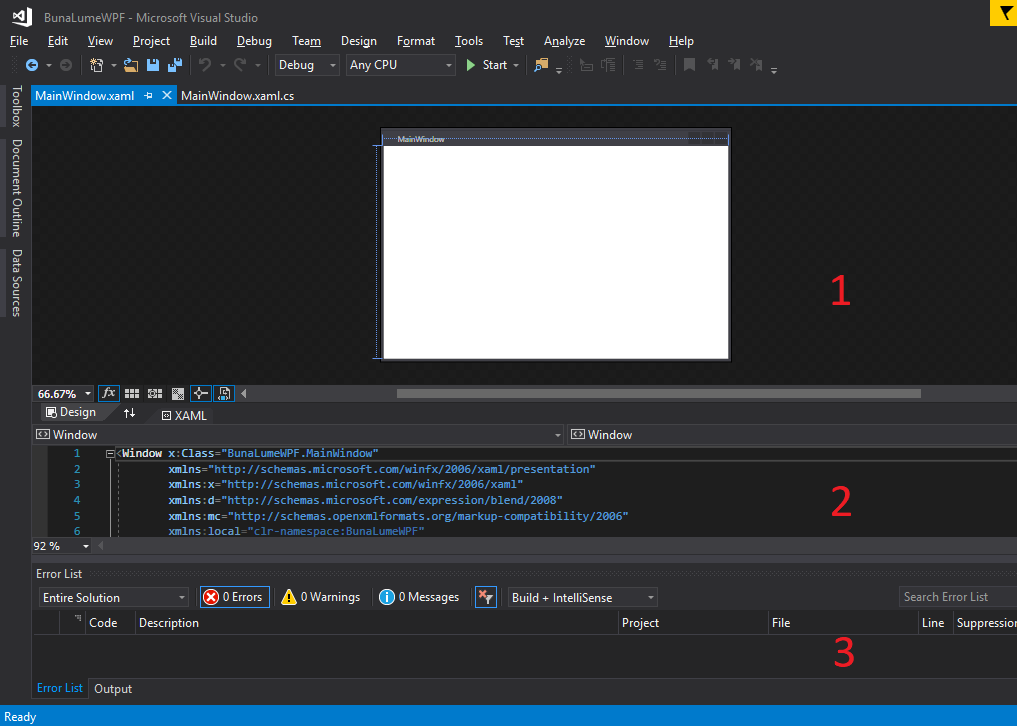Click the Search Error List field
Image resolution: width=1017 pixels, height=726 pixels.
[x=956, y=597]
